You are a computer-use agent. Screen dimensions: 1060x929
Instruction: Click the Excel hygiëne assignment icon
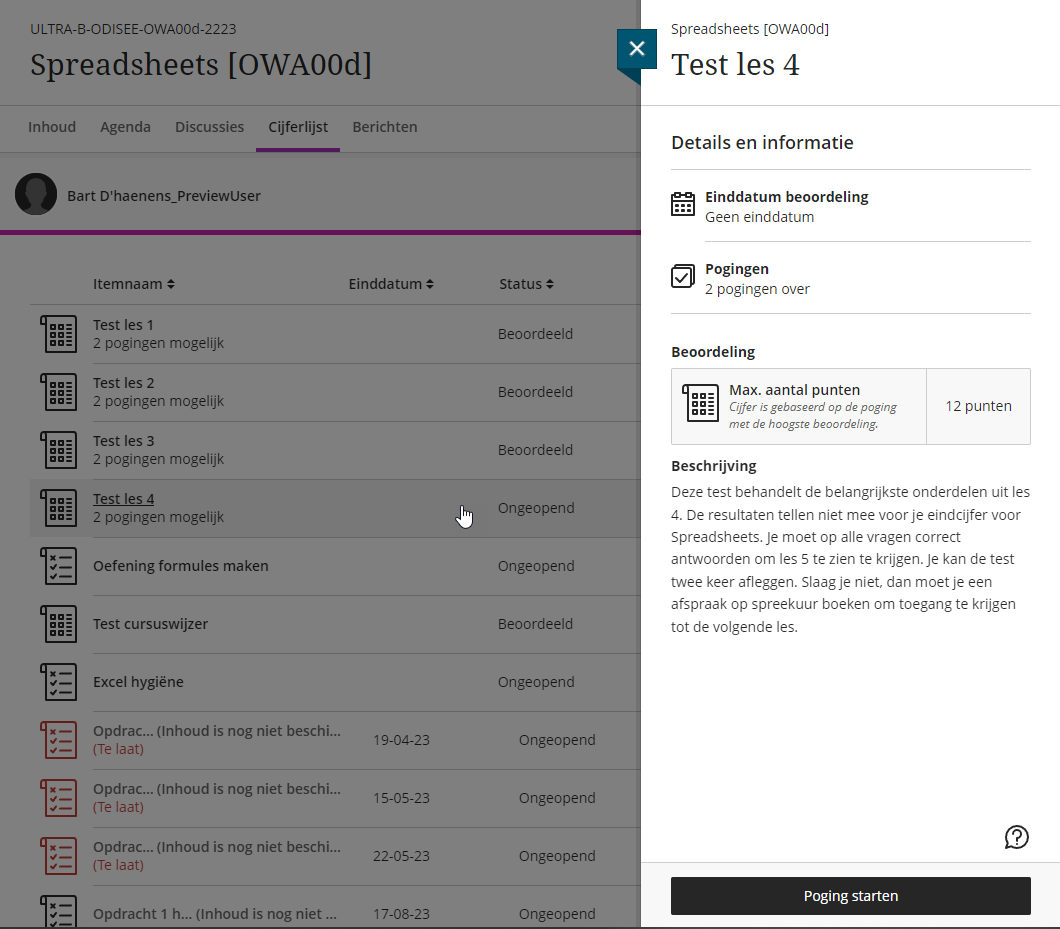pos(59,682)
